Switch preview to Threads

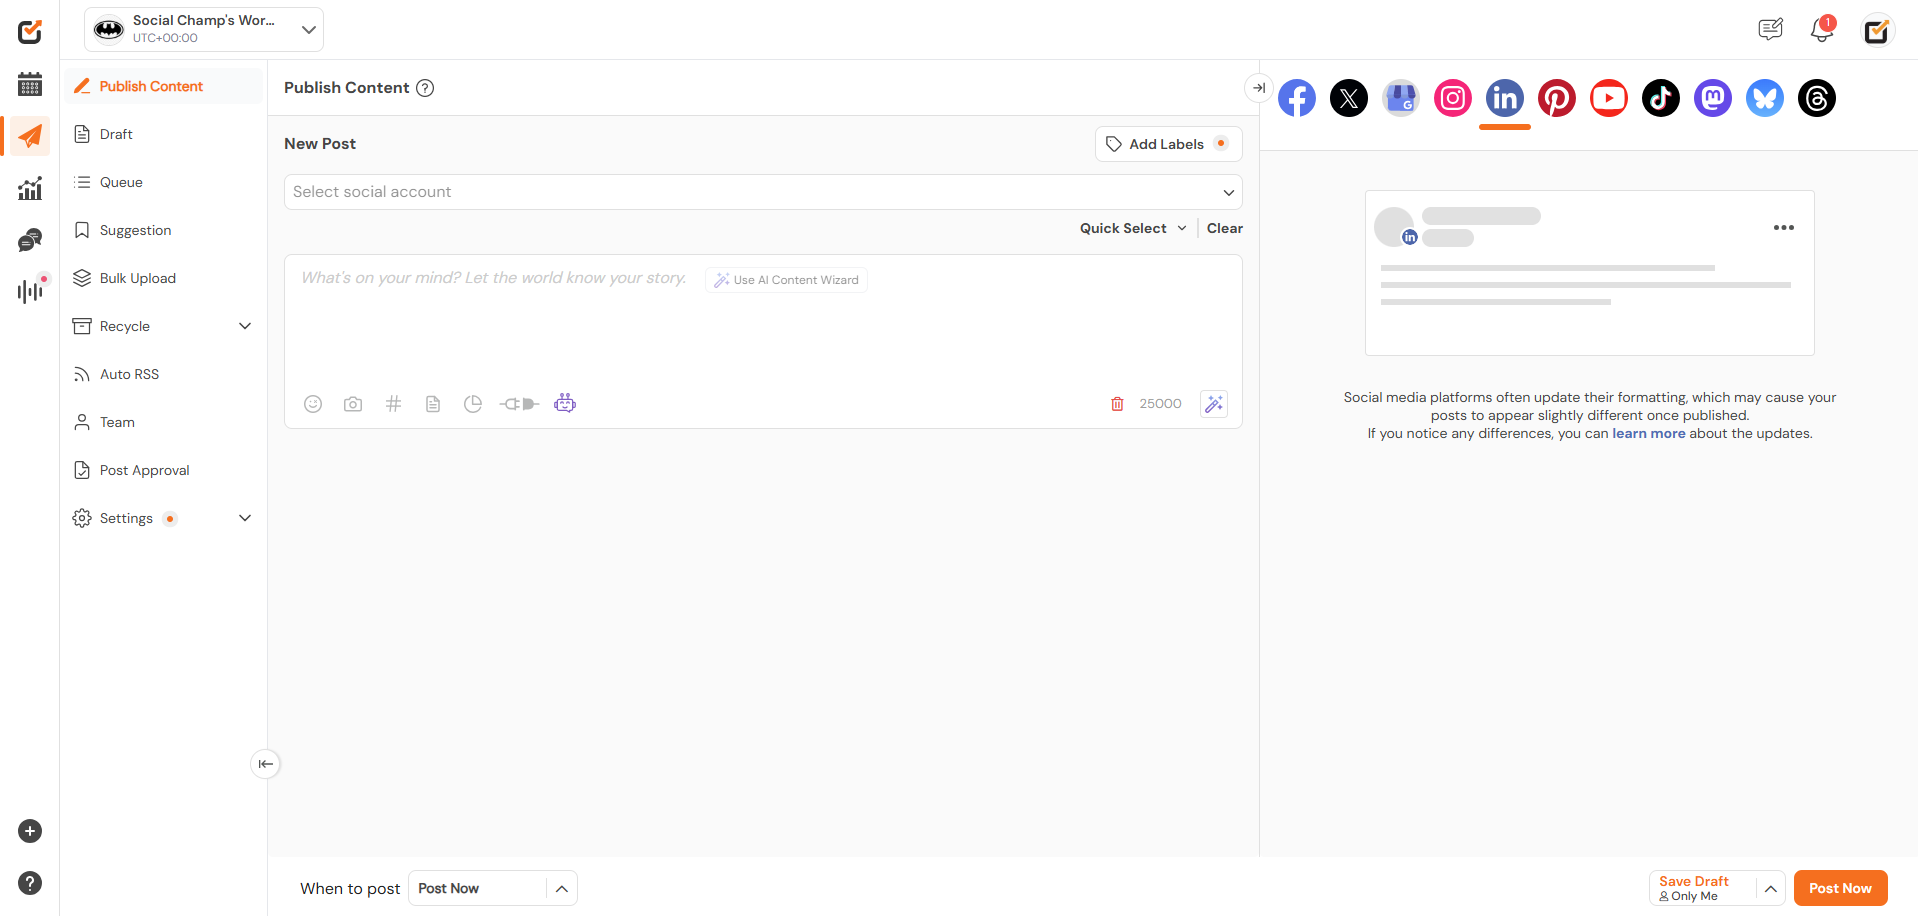click(1817, 98)
